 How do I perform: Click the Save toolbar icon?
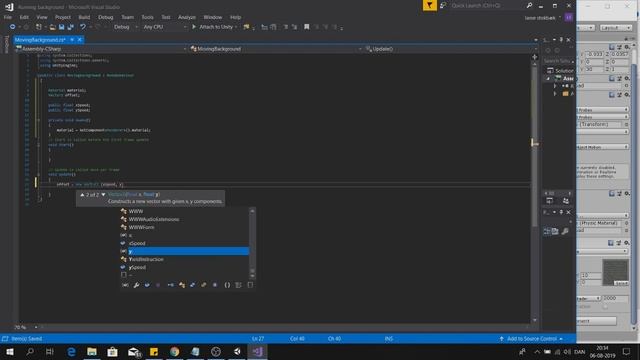coord(61,27)
